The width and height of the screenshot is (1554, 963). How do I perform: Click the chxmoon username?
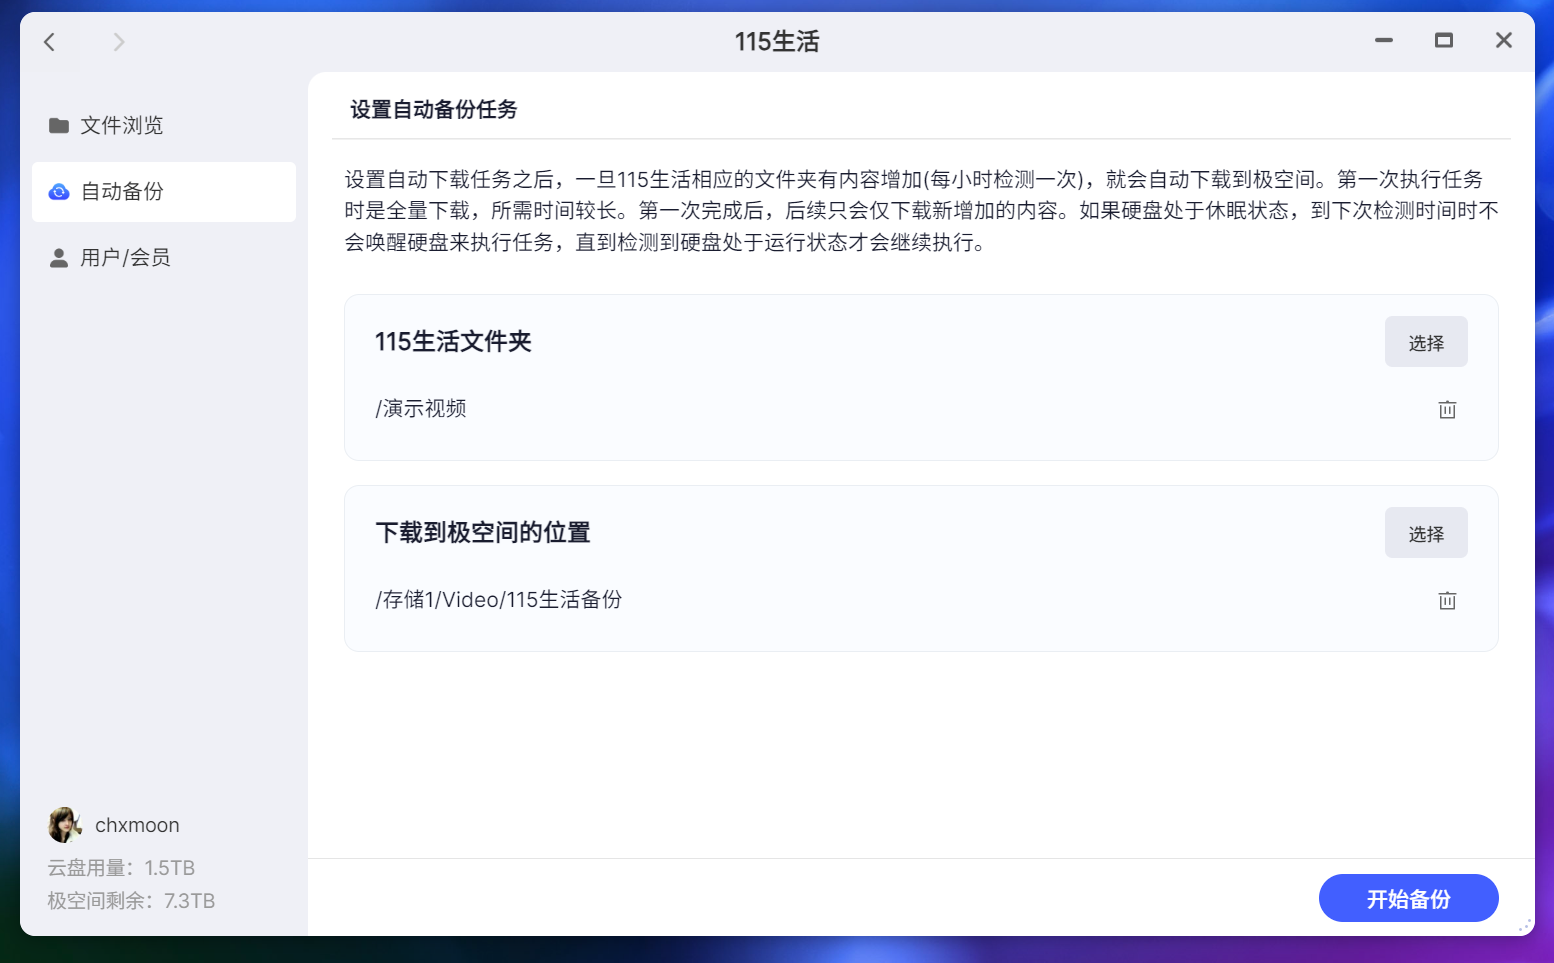[x=137, y=825]
